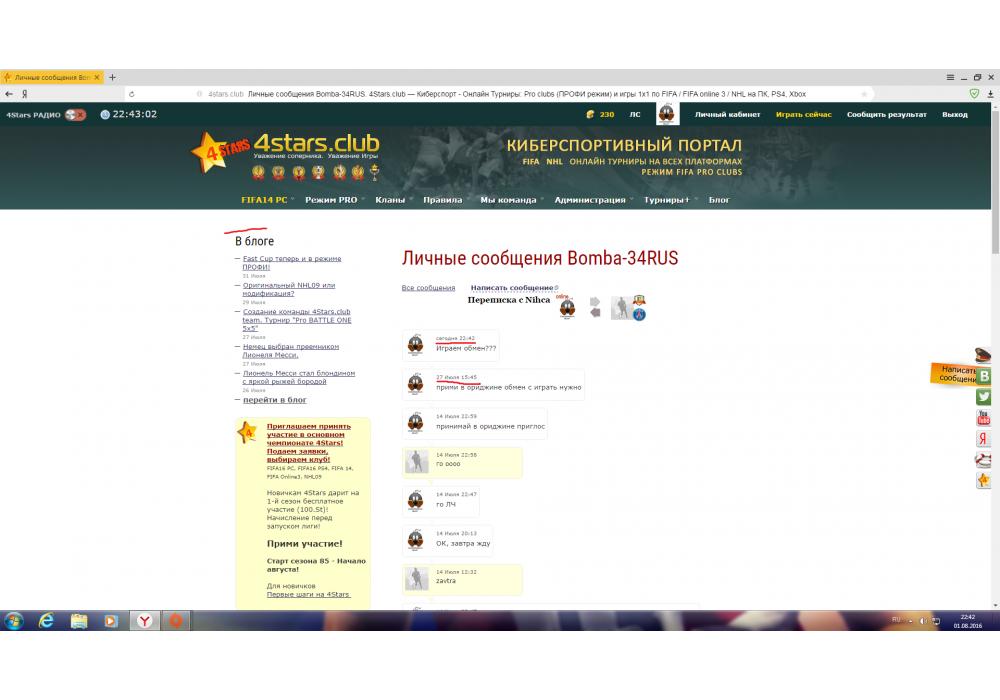Image resolution: width=1000 pixels, height=700 pixels.
Task: Open Личный кабинет
Action: [x=728, y=115]
